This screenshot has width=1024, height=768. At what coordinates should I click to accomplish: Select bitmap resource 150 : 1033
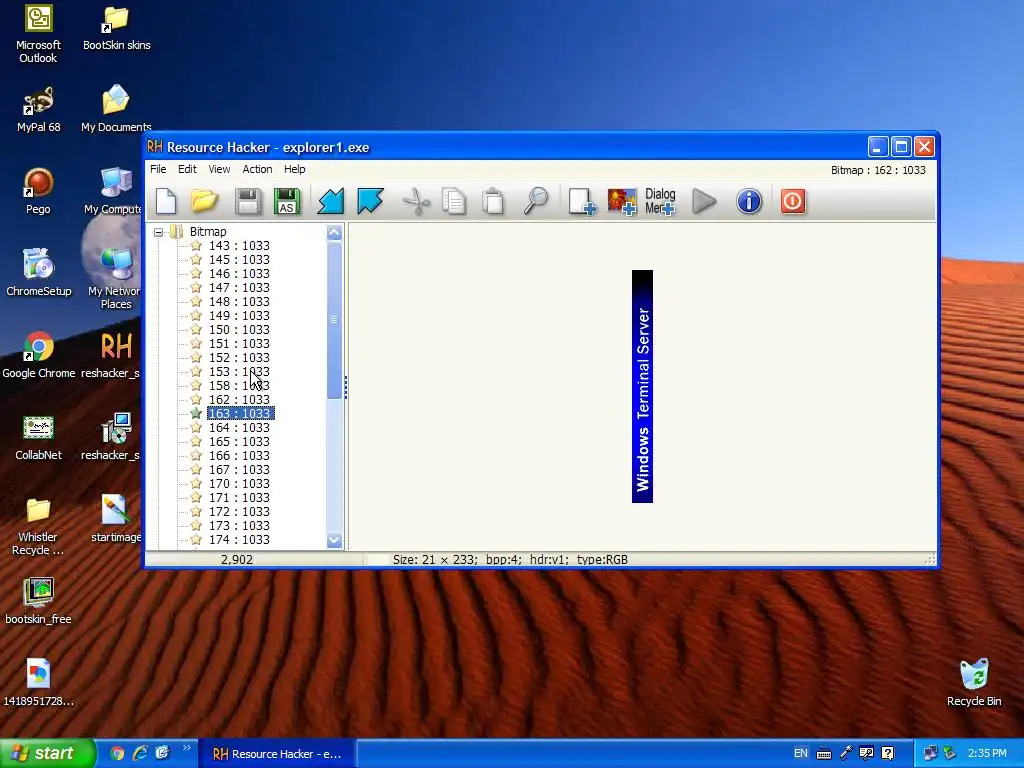click(x=239, y=330)
